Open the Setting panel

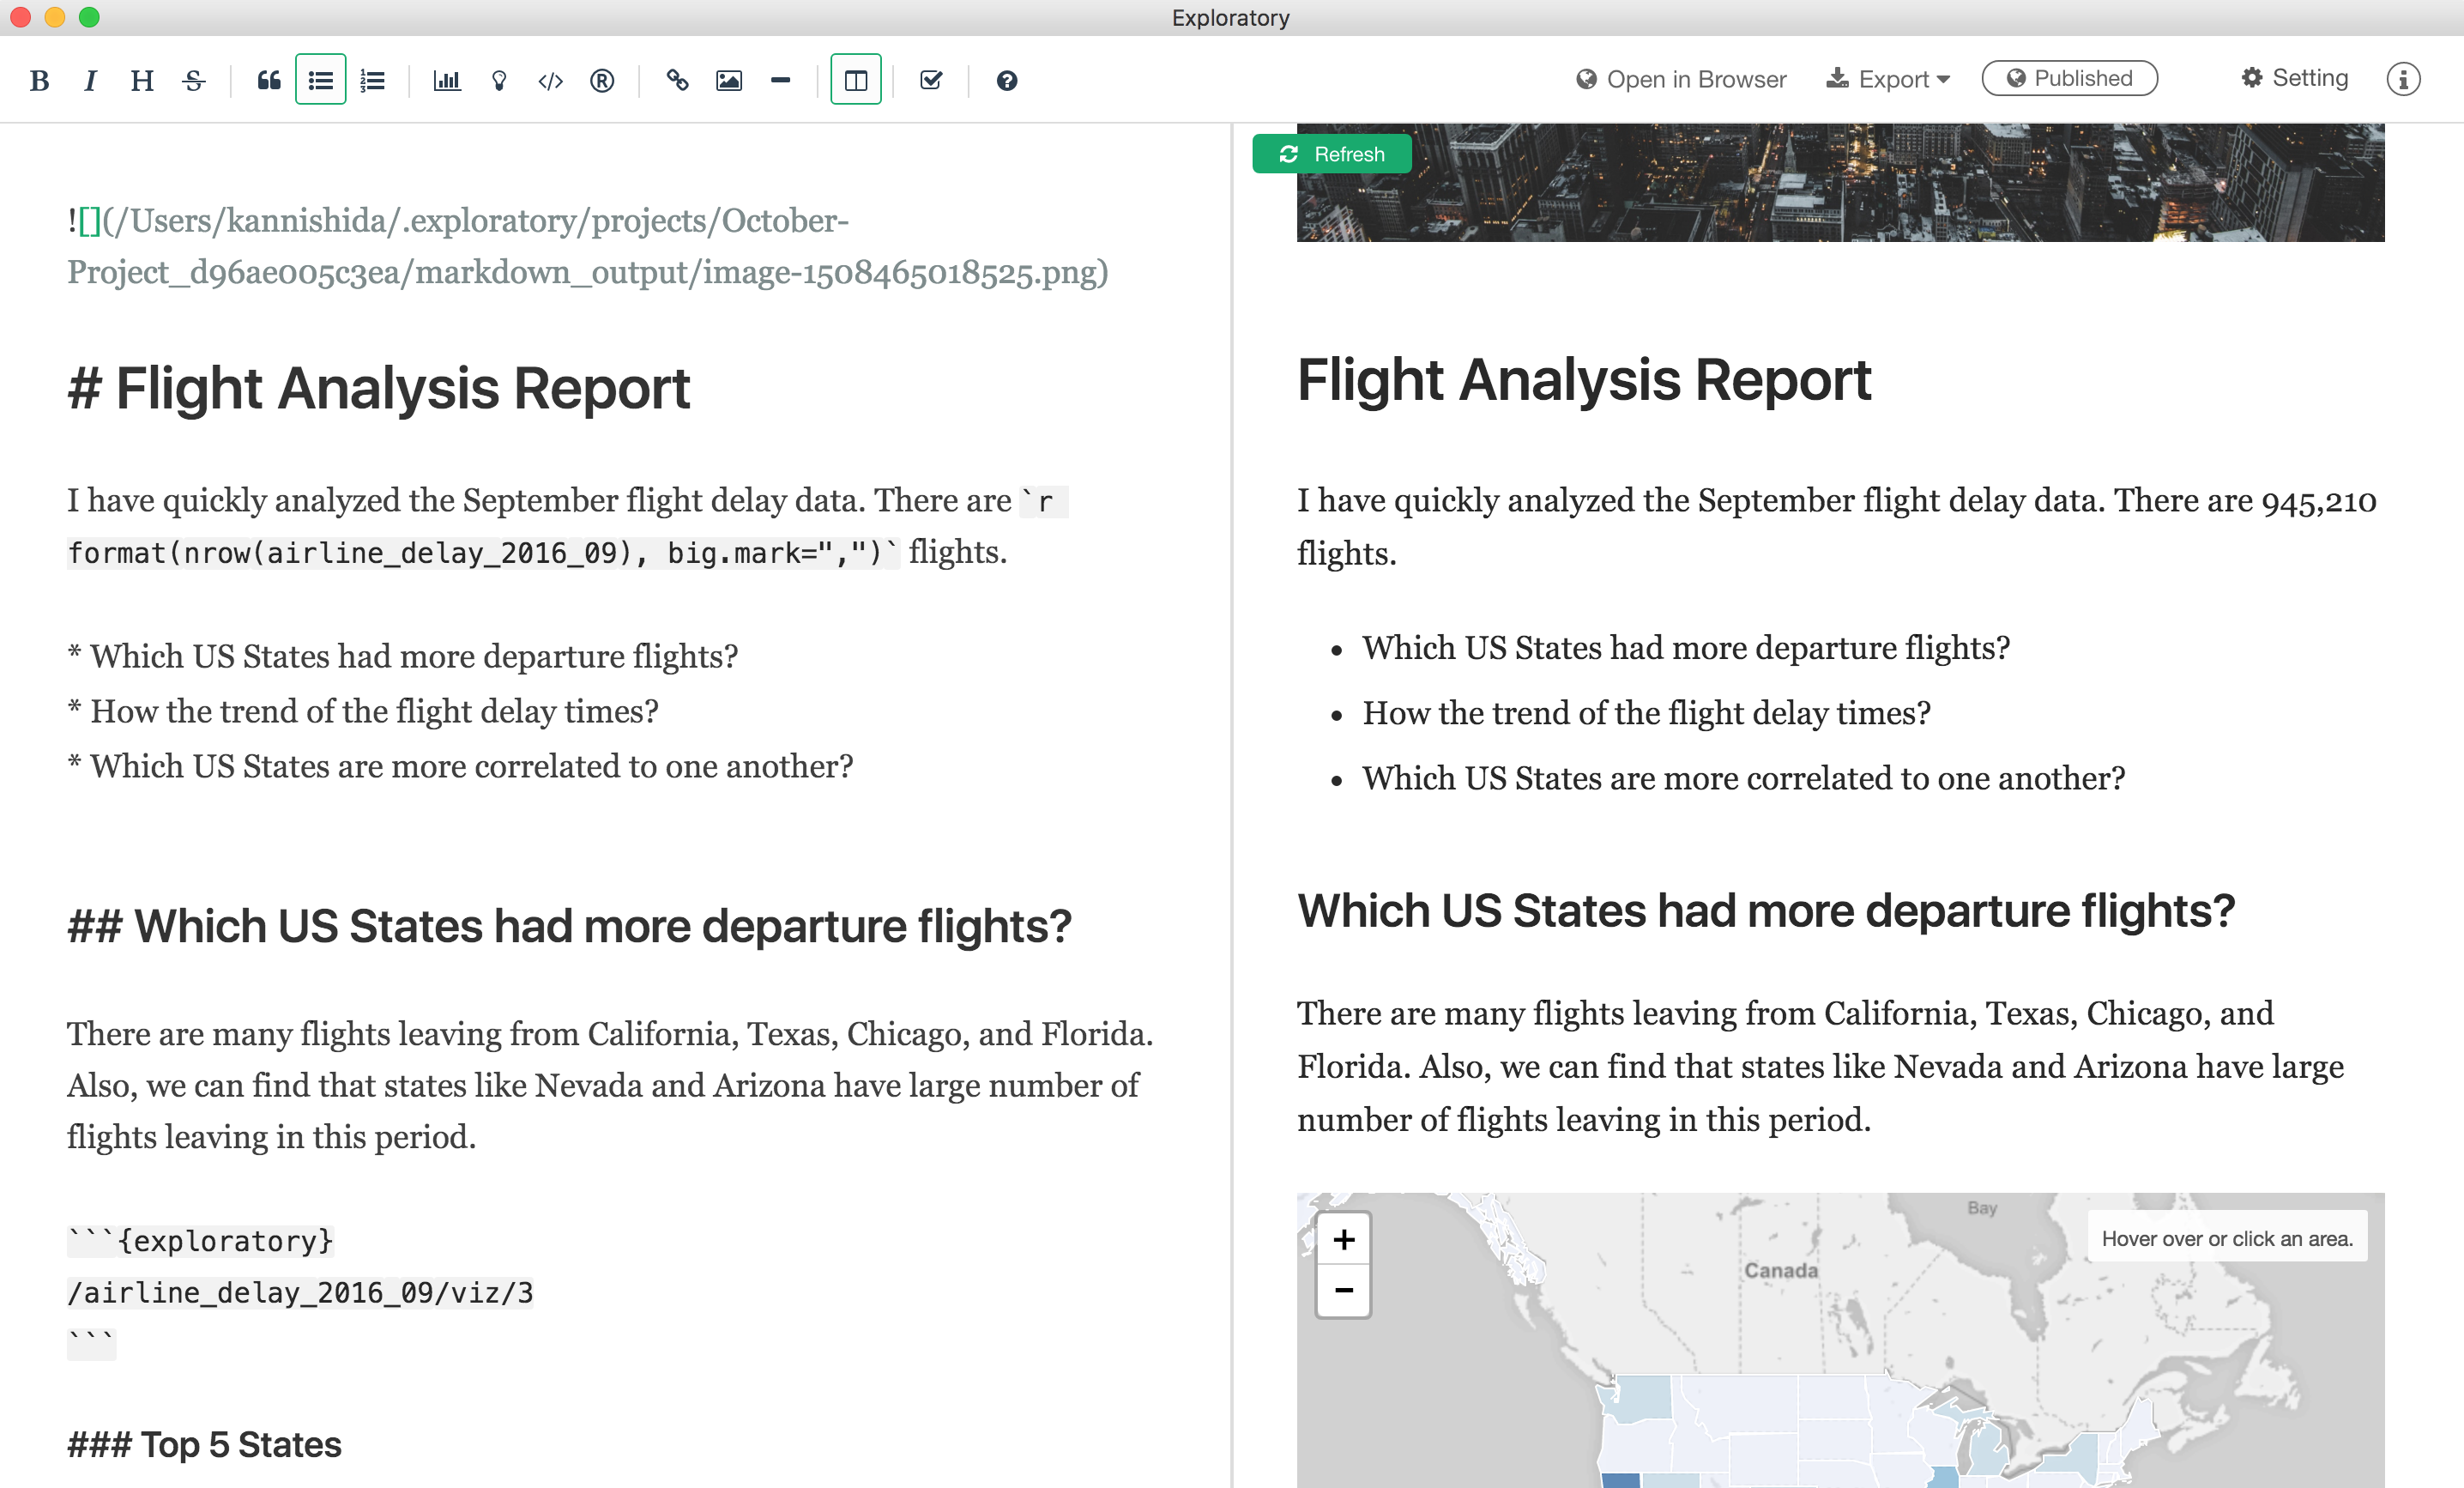[2295, 78]
